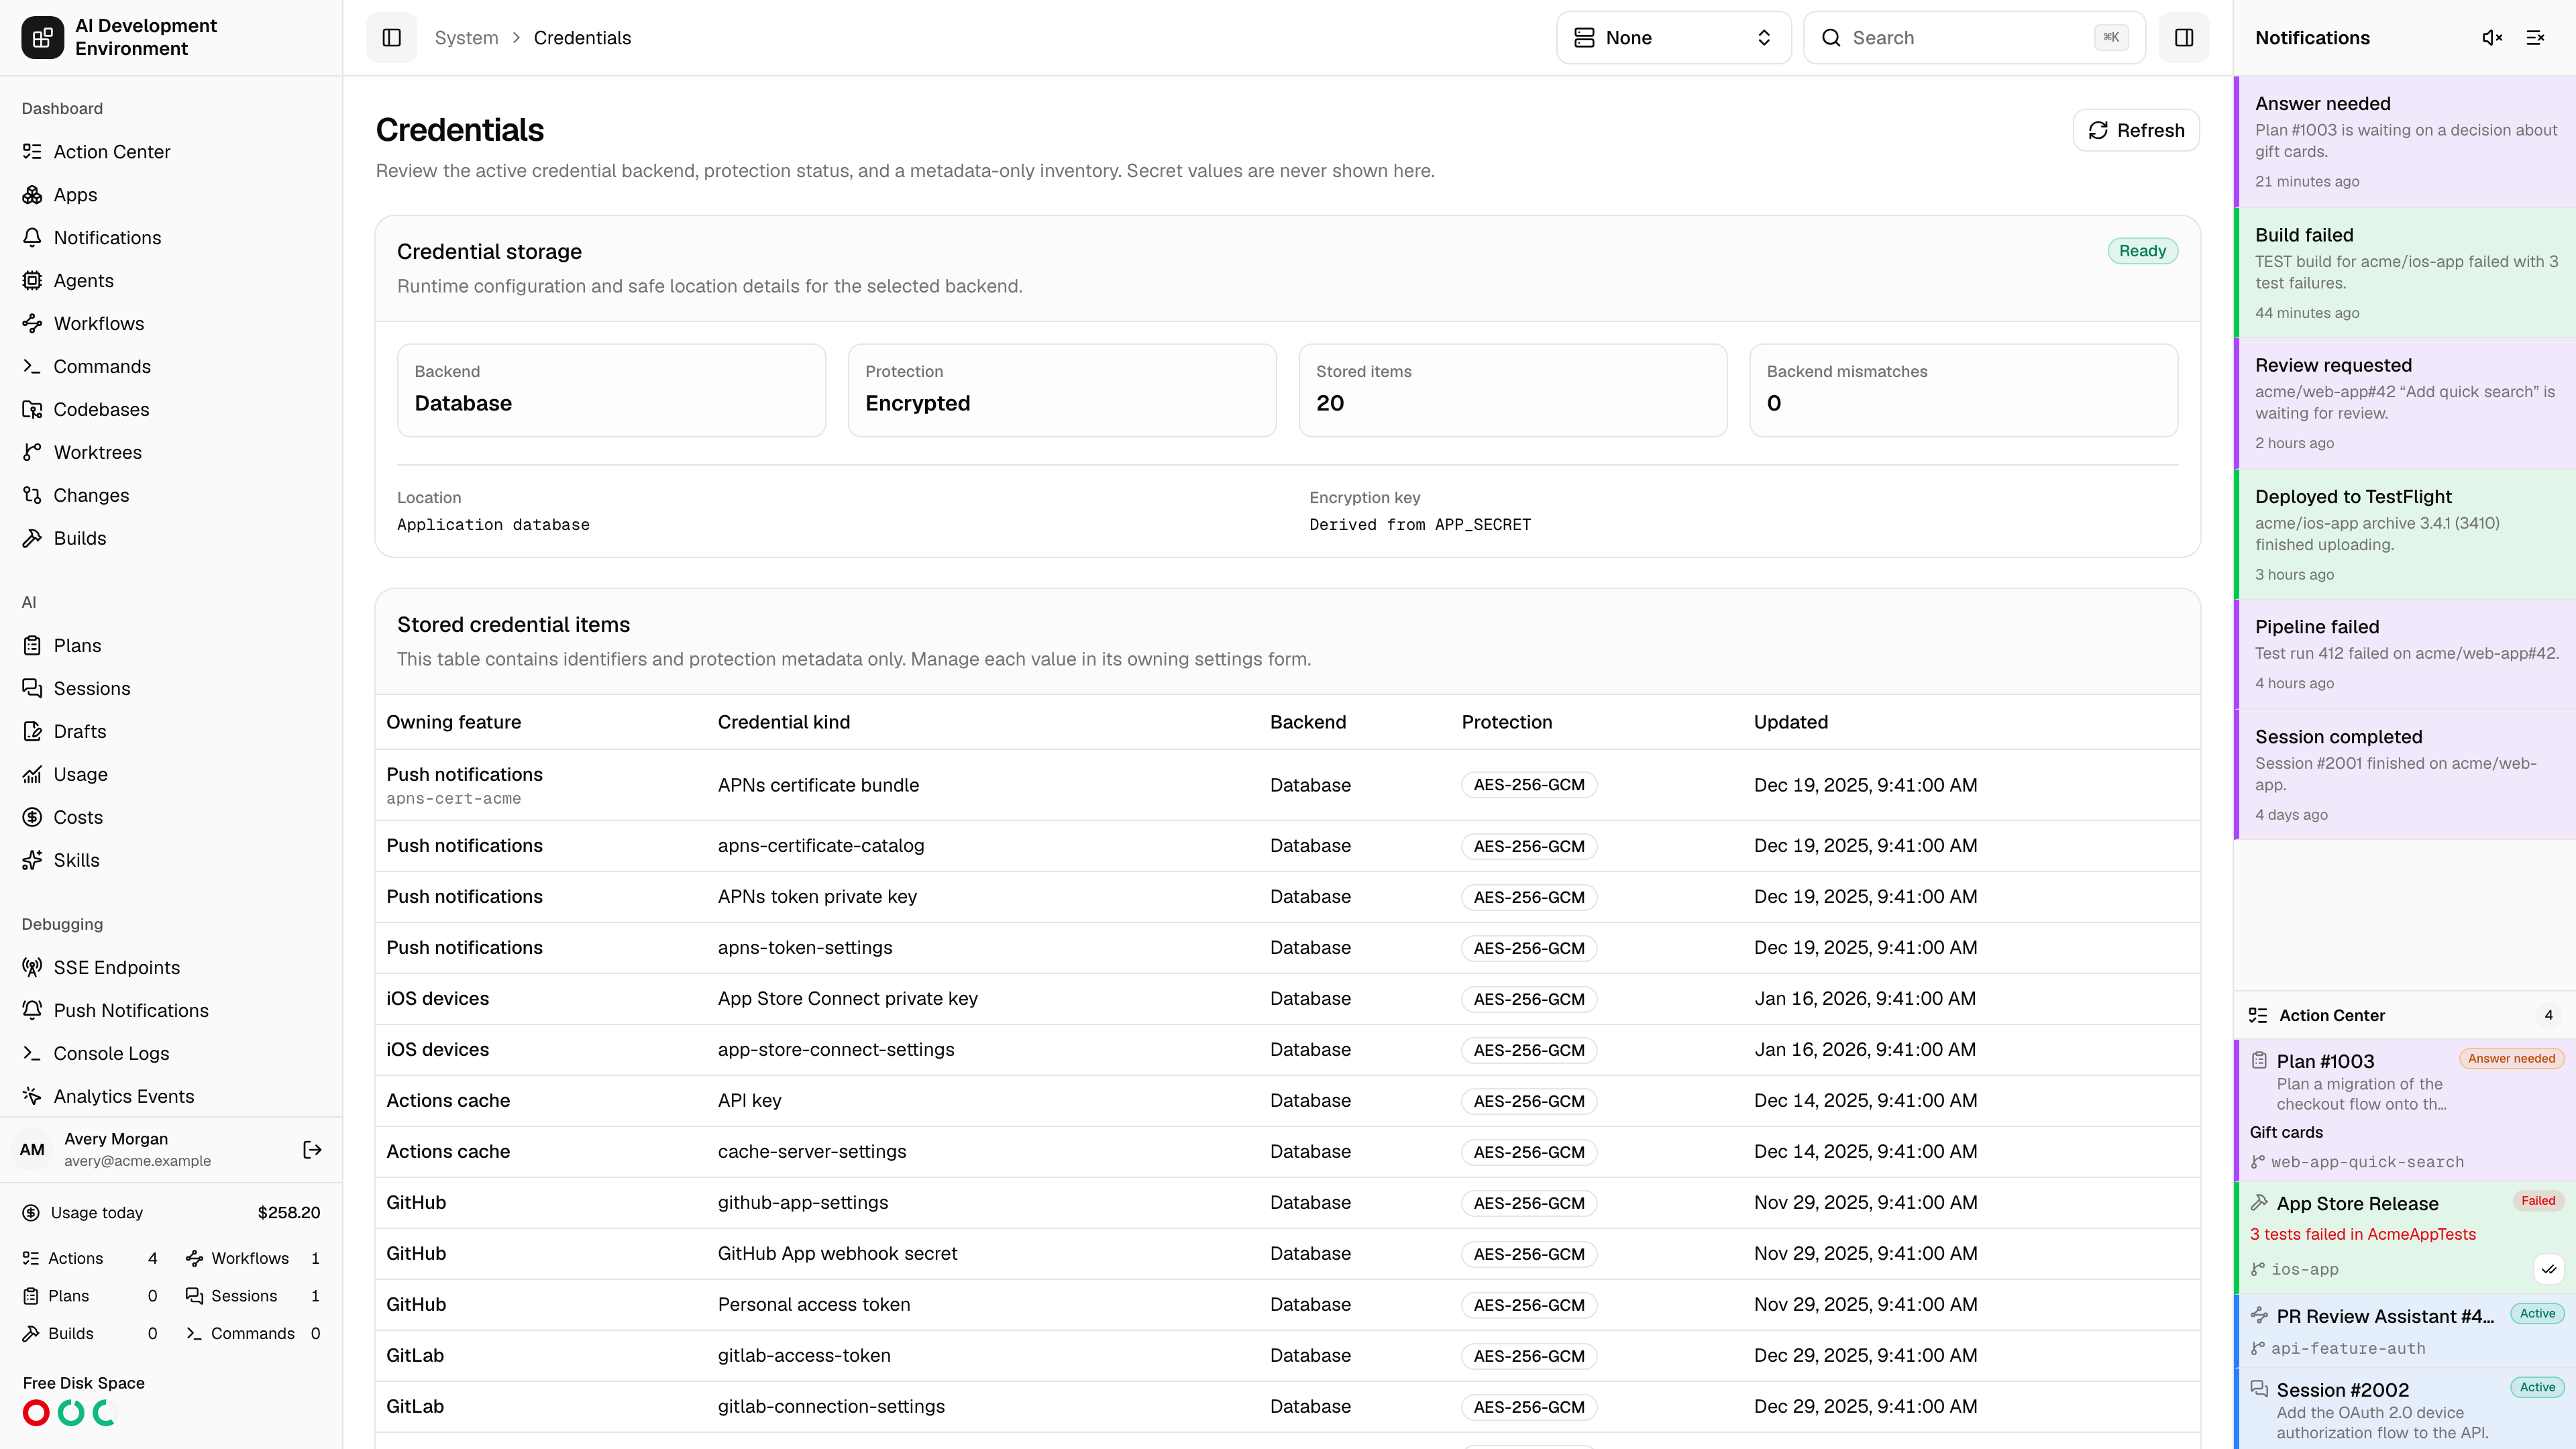Click the Builds hammer icon

(x=32, y=538)
